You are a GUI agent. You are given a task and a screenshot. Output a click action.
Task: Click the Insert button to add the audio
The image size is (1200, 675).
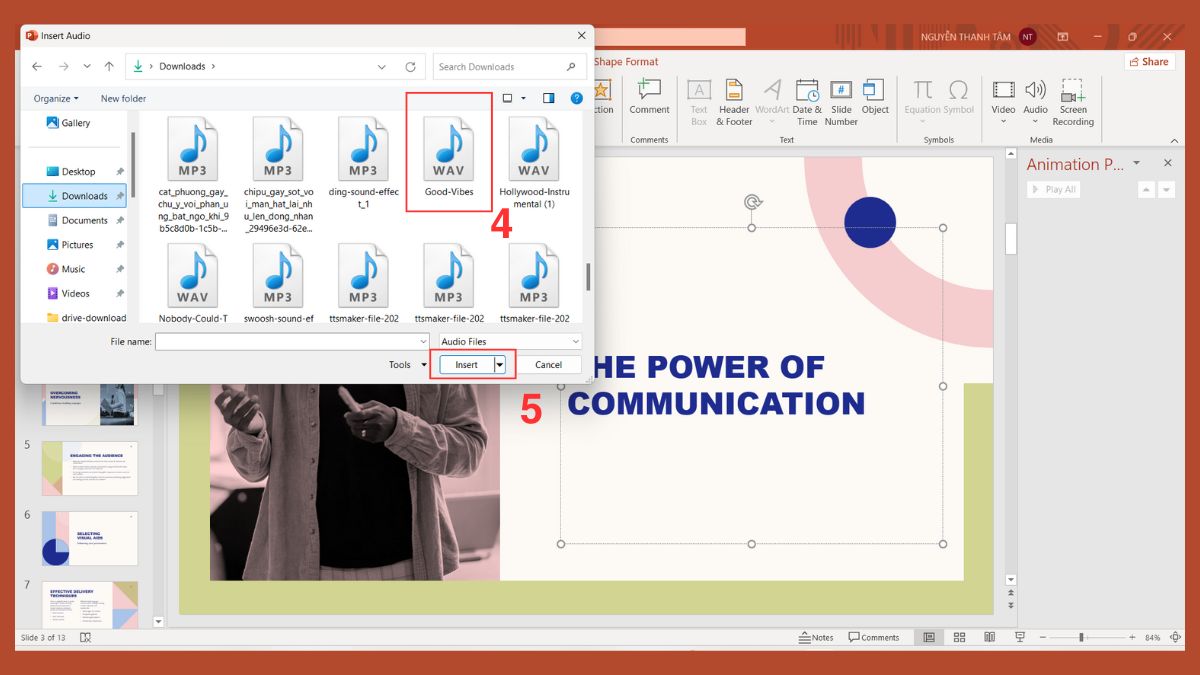click(x=466, y=364)
